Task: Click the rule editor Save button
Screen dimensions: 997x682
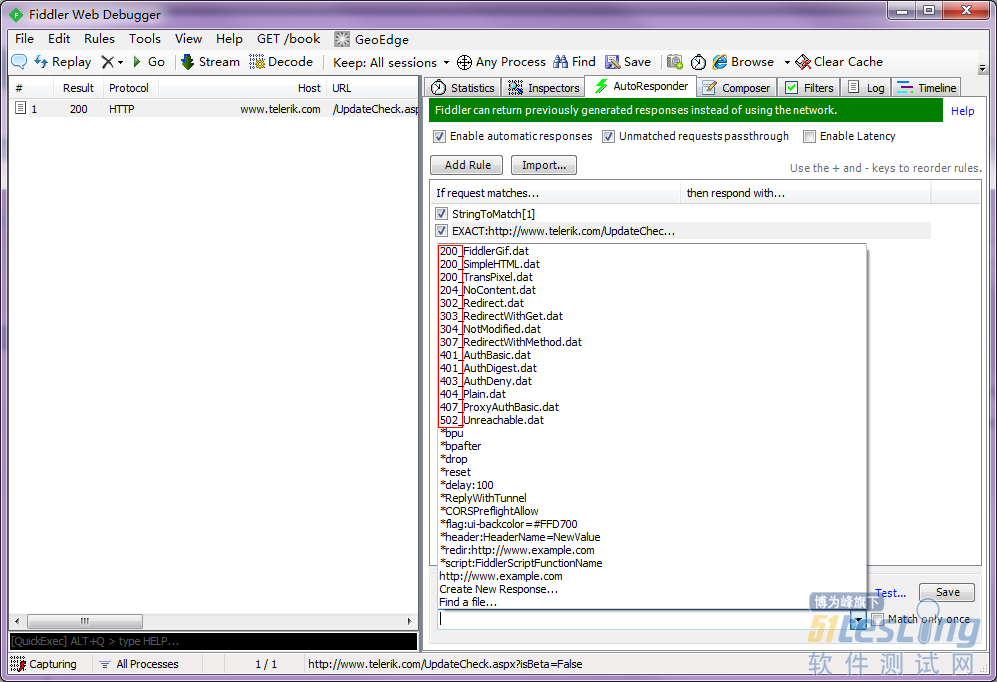Action: tap(947, 592)
